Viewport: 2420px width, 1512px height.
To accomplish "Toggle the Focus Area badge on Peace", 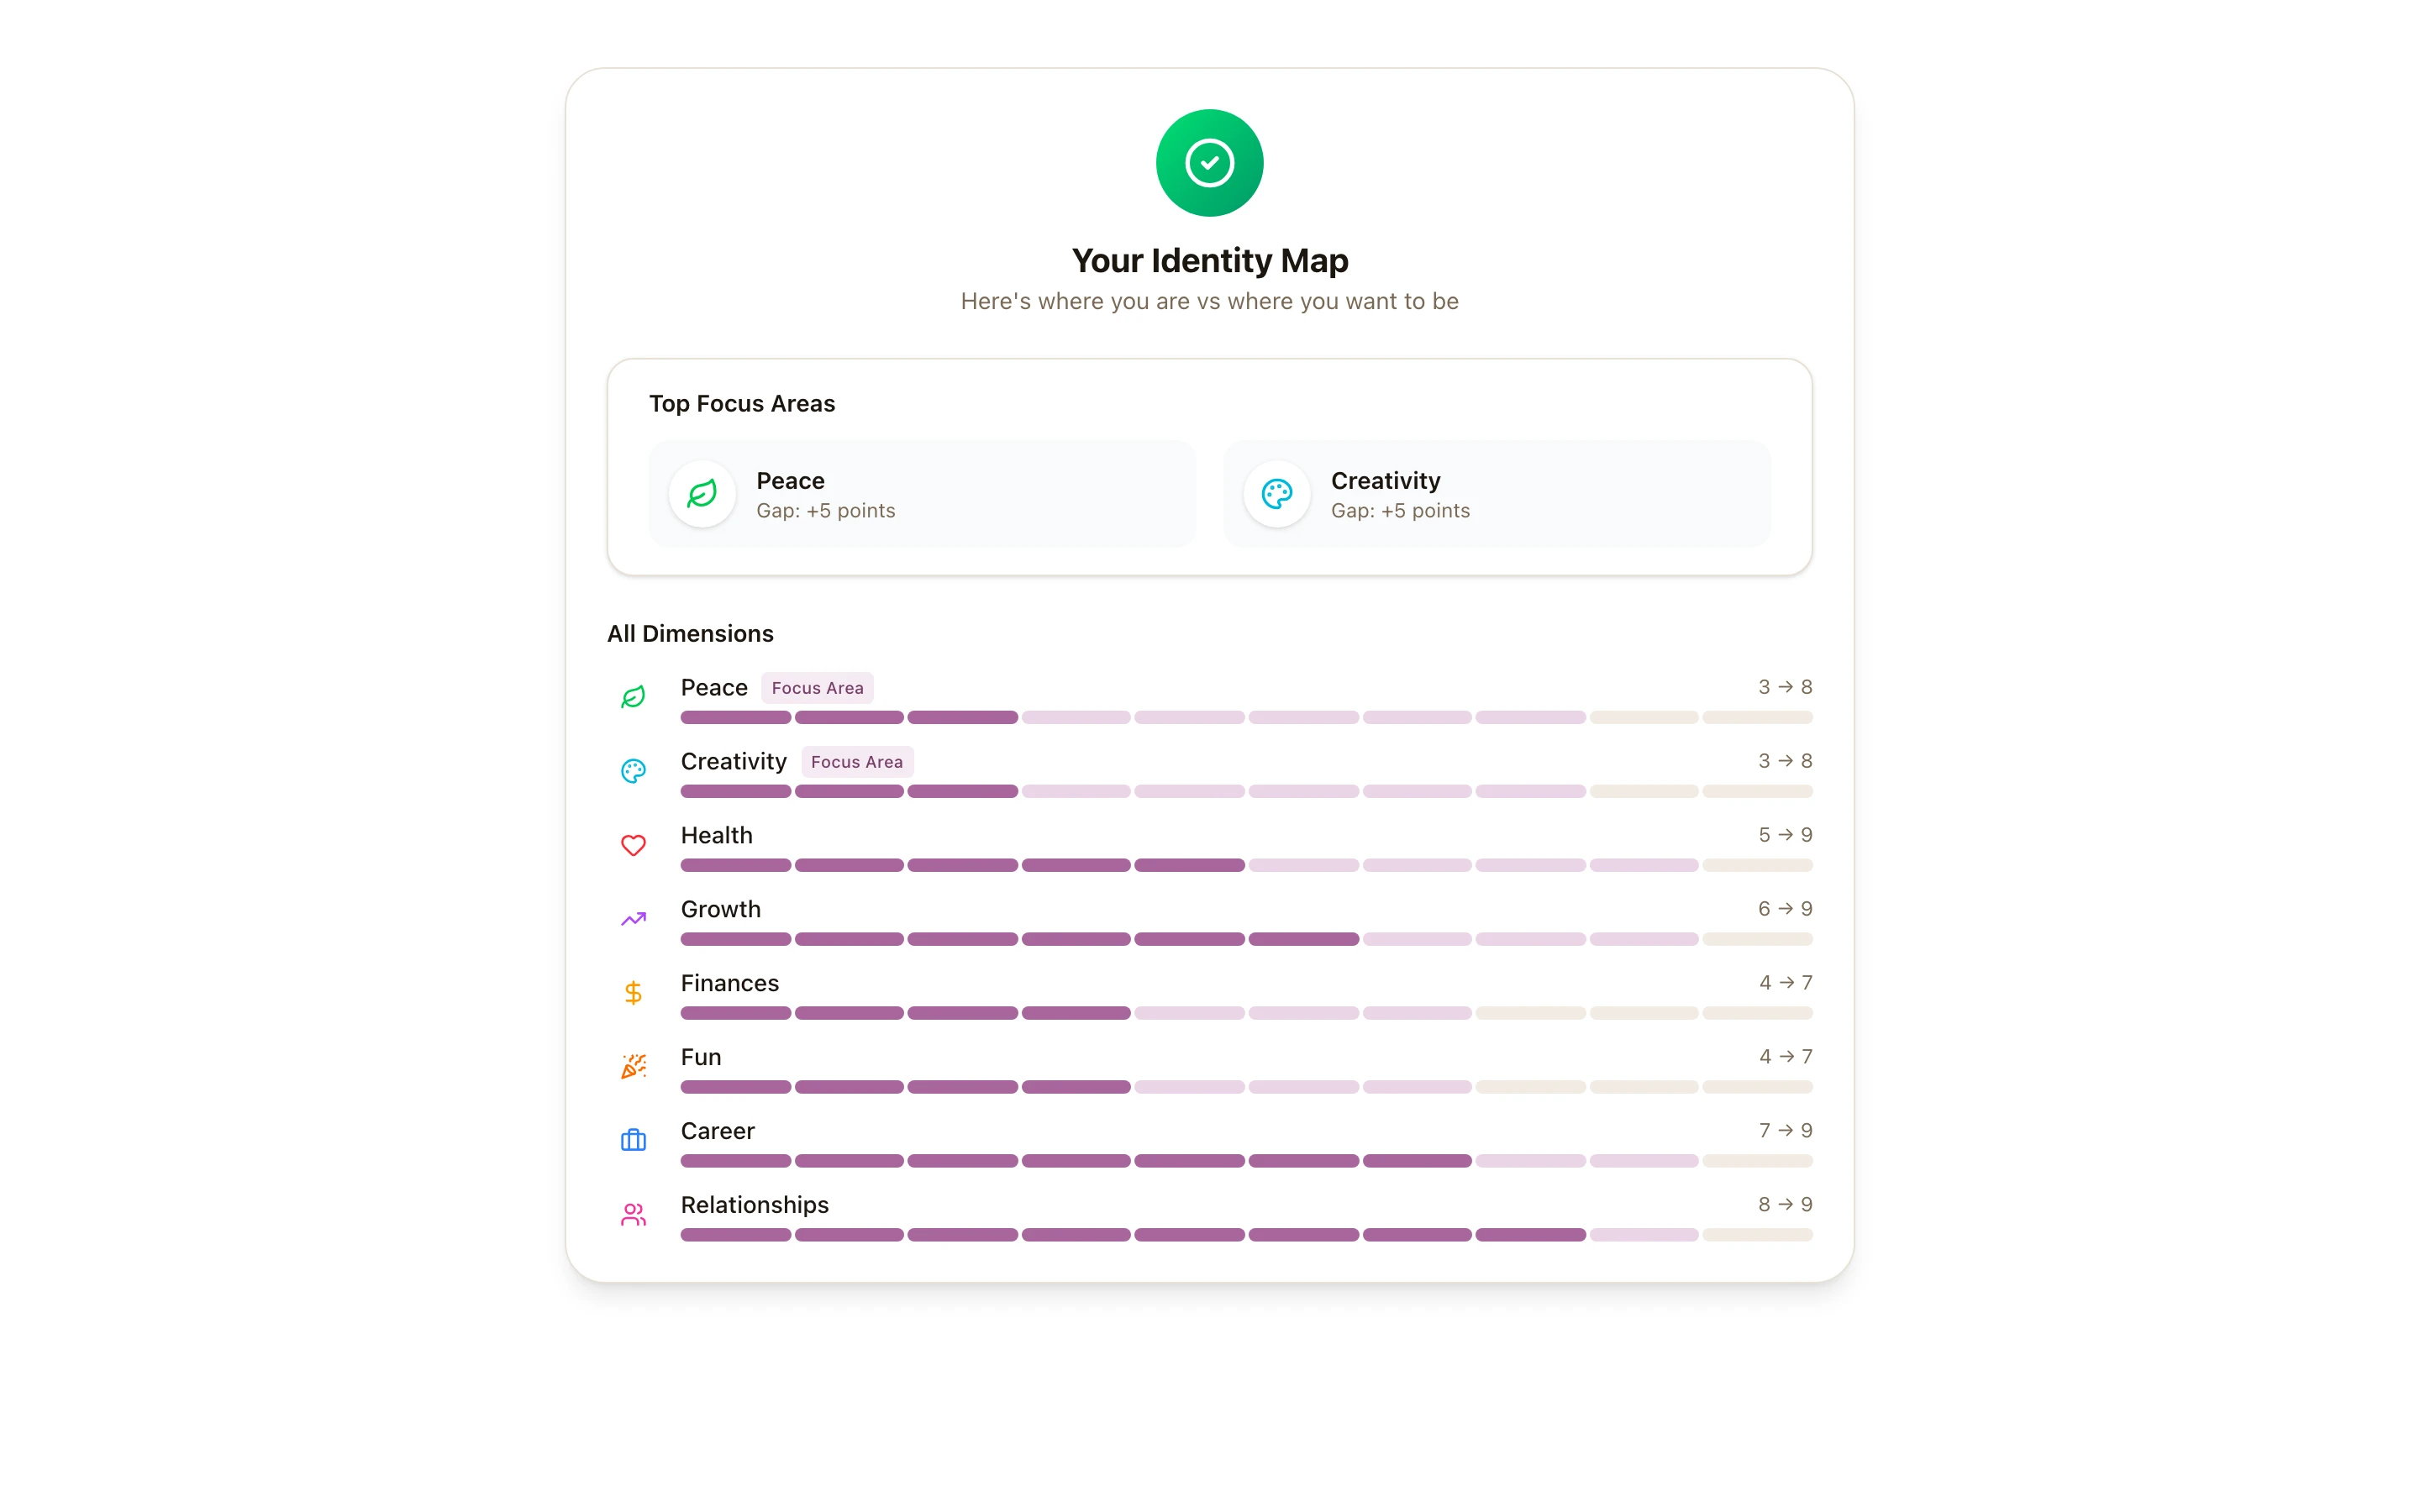I will tap(817, 687).
